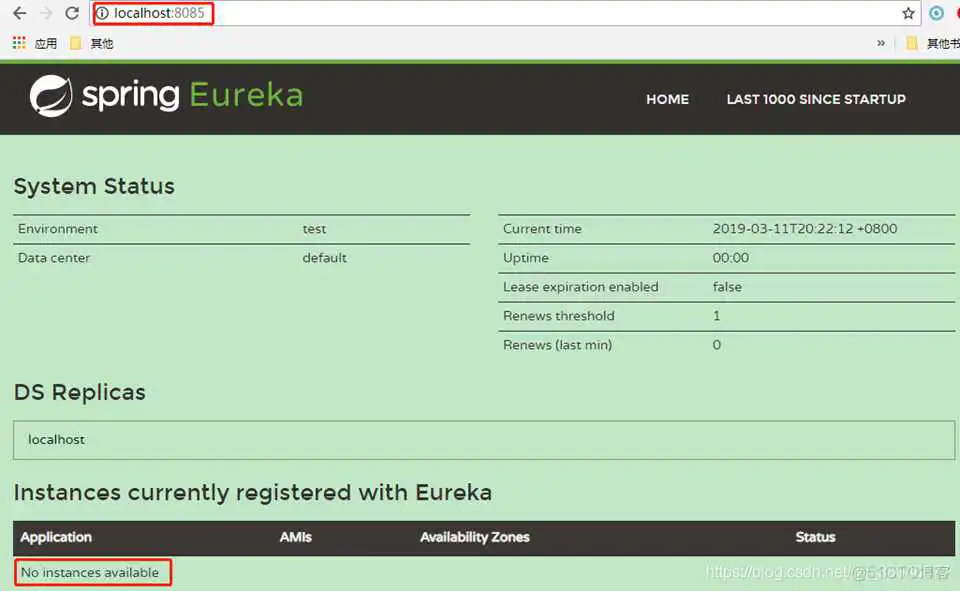Select the data center value default
The width and height of the screenshot is (960, 591).
point(324,258)
